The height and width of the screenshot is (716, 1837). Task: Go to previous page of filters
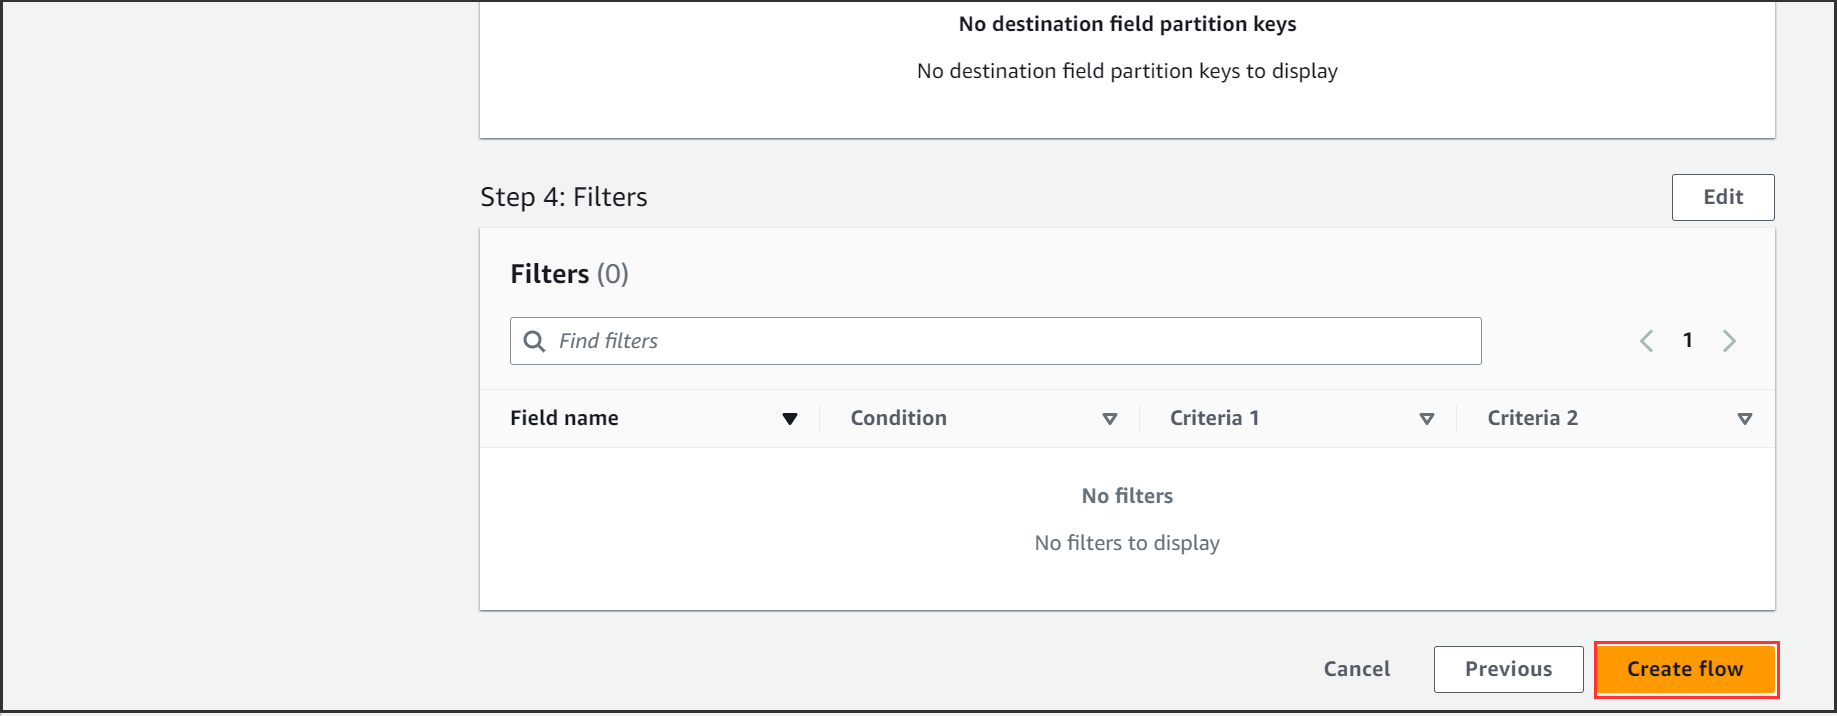(x=1646, y=341)
